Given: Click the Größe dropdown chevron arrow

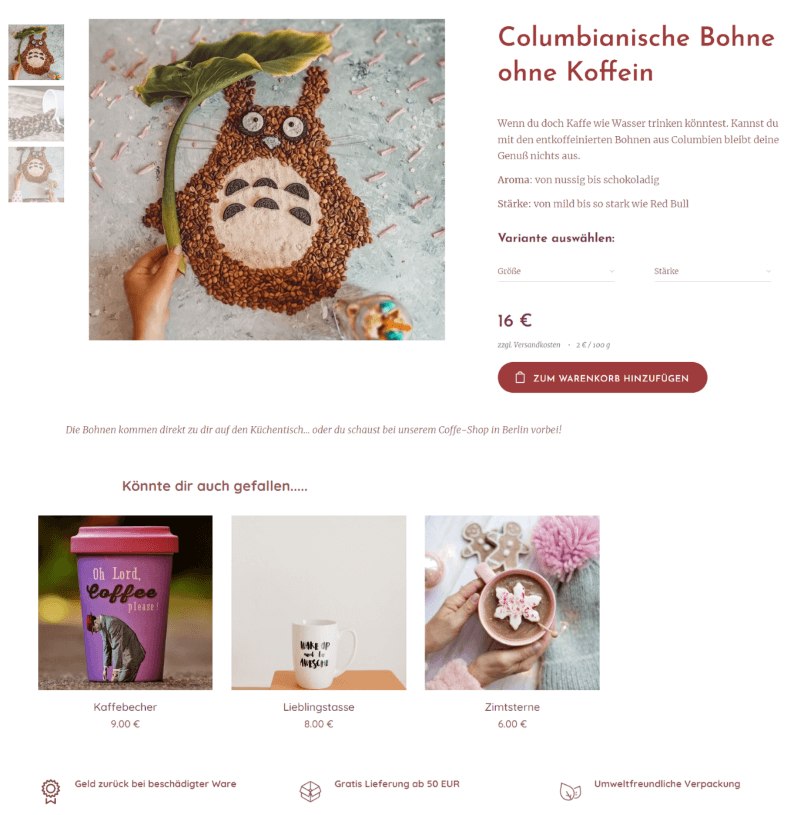Looking at the screenshot, I should [611, 271].
